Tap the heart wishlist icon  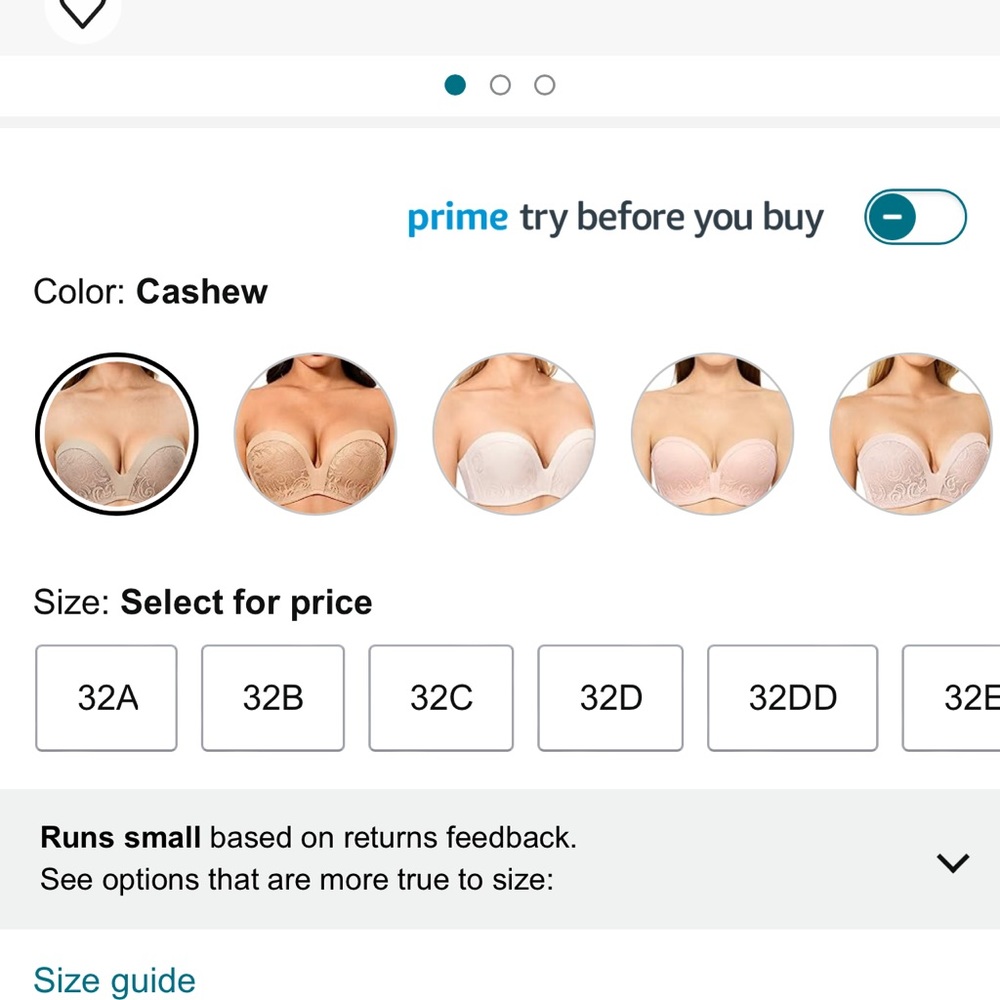[x=82, y=11]
